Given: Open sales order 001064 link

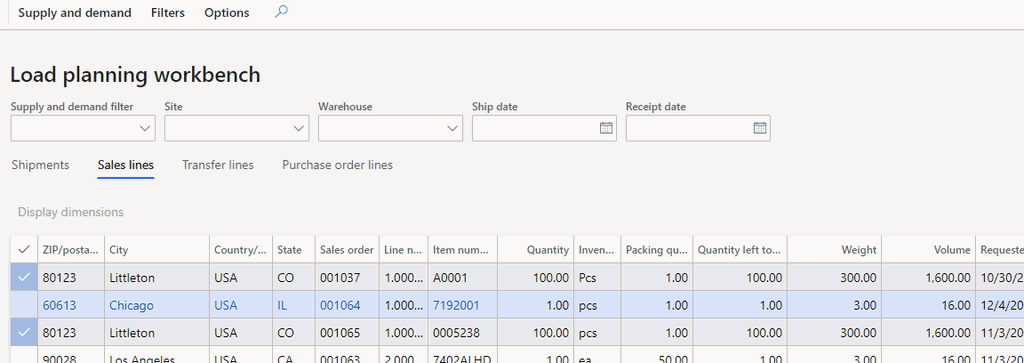Looking at the screenshot, I should [340, 305].
